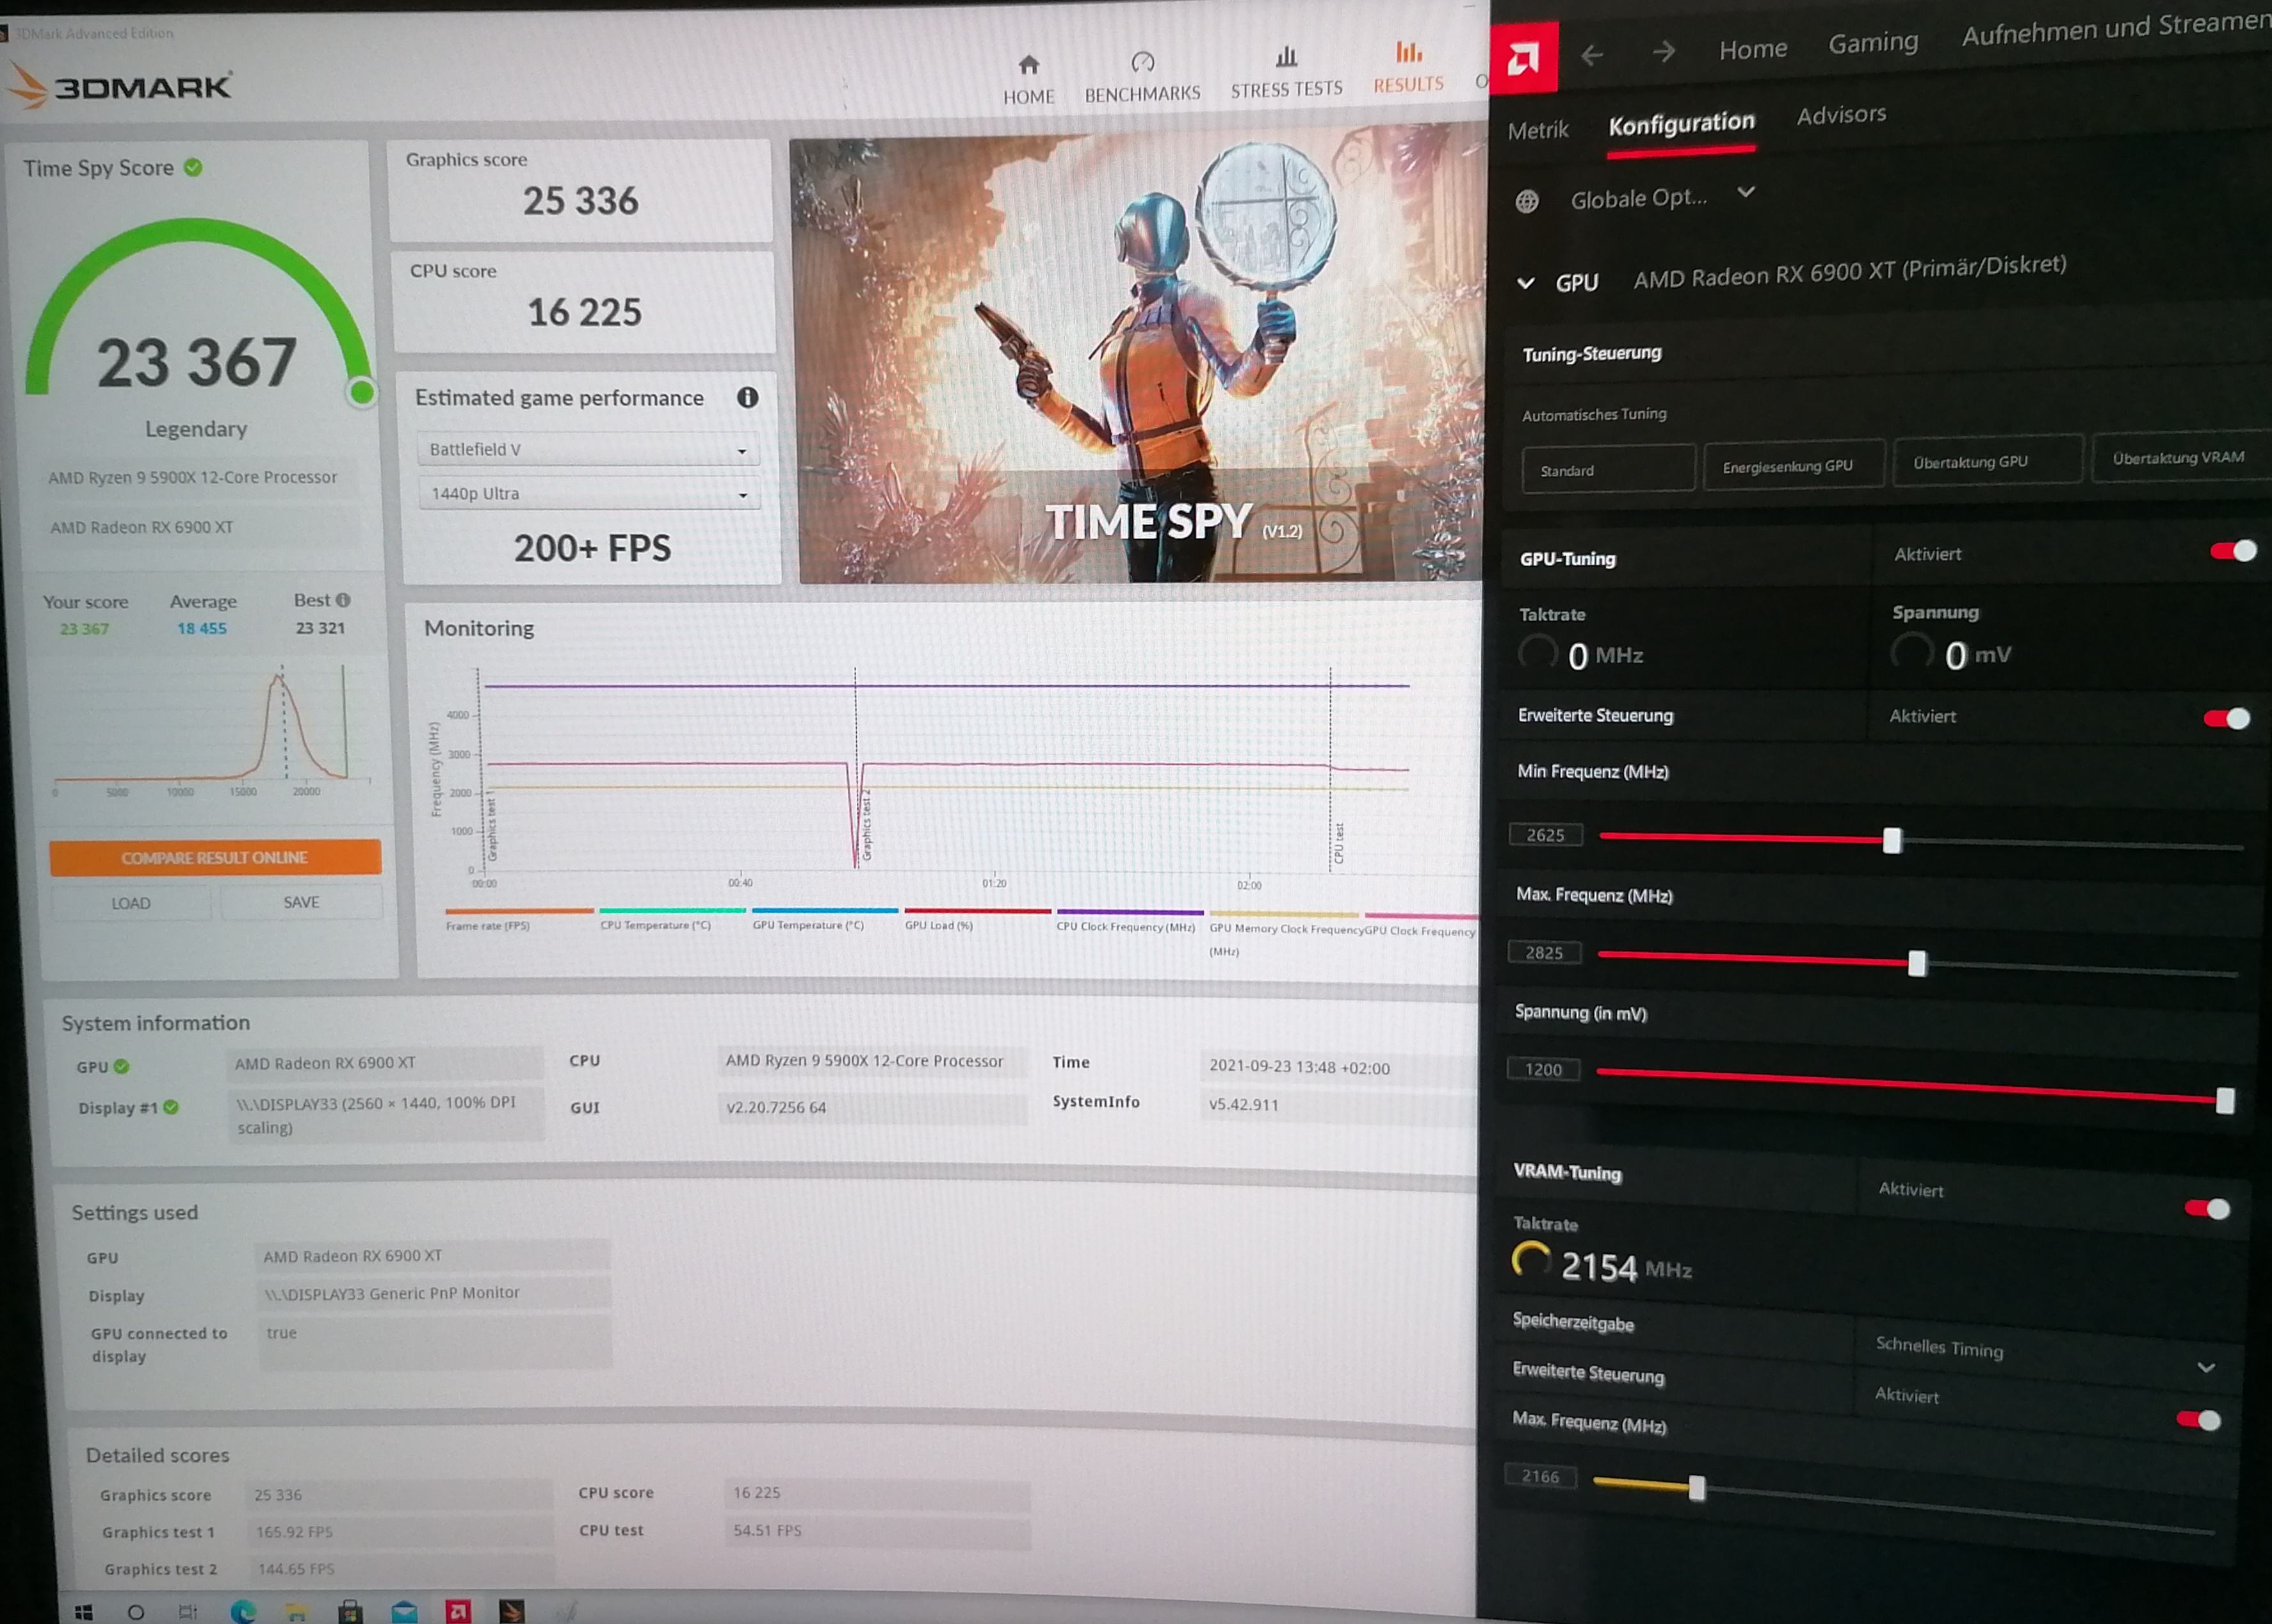This screenshot has width=2272, height=1624.
Task: Click Compare Result Online button
Action: 215,858
